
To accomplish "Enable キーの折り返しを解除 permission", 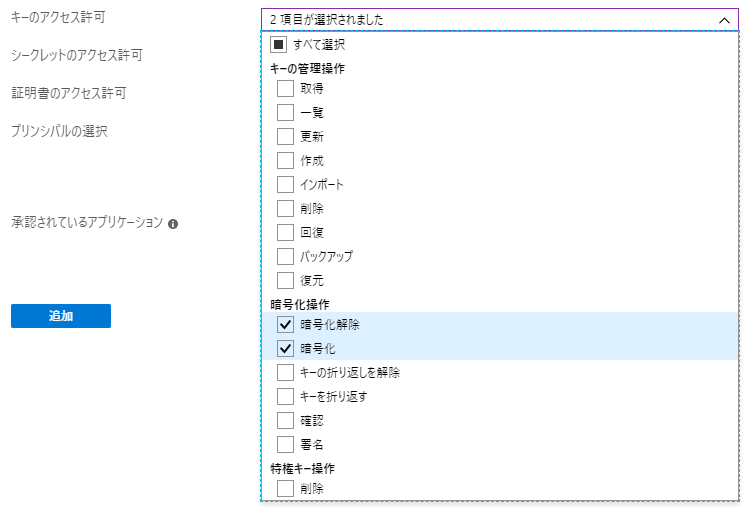I will pos(286,372).
